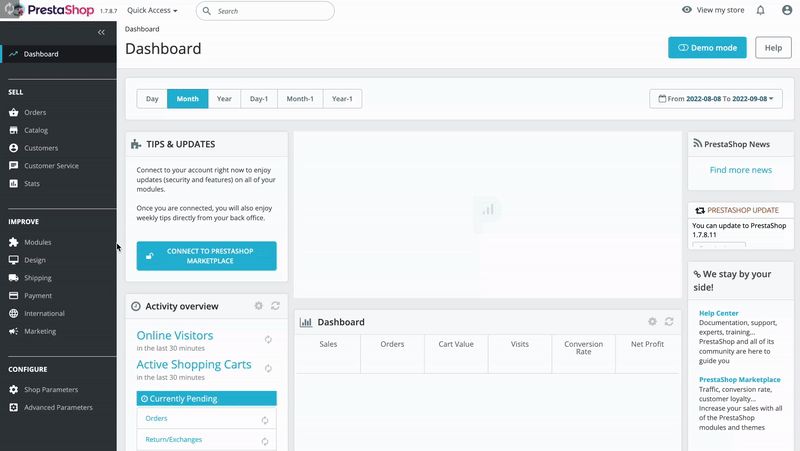Click the Design monitor icon

14,260
